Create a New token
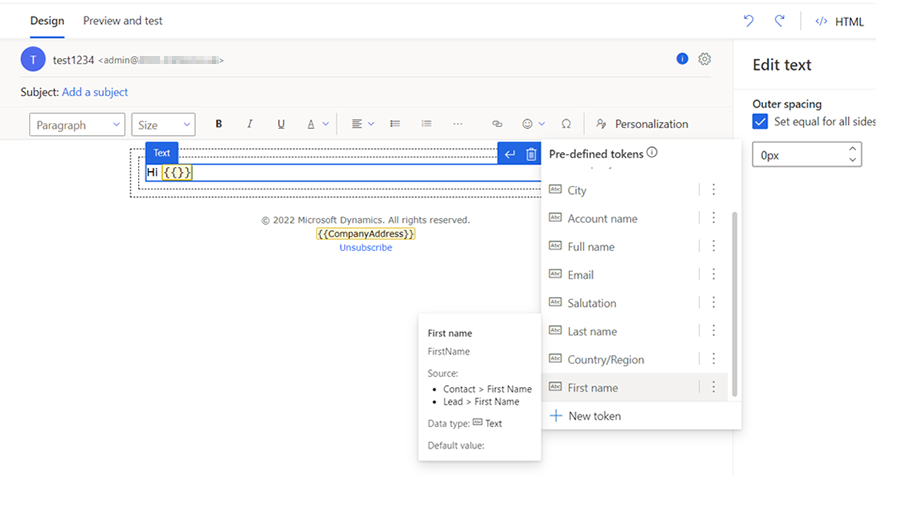 point(594,416)
